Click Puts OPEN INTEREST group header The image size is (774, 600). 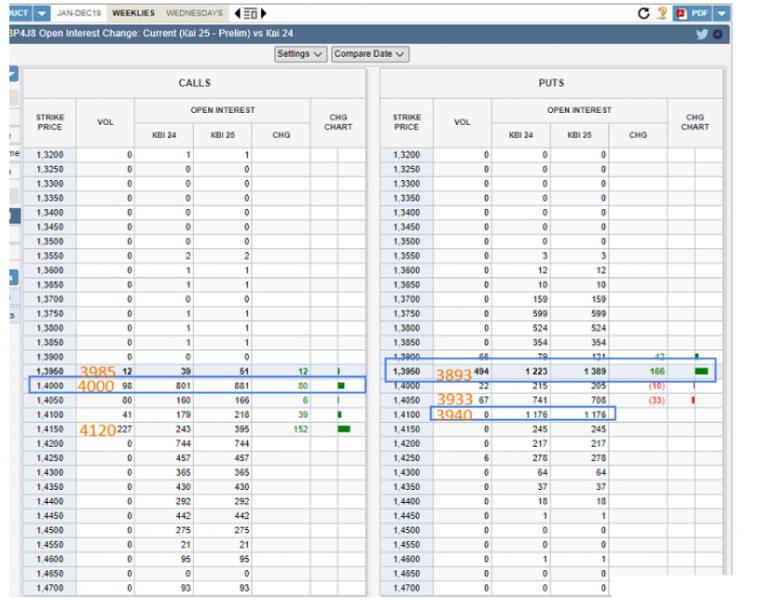[579, 111]
